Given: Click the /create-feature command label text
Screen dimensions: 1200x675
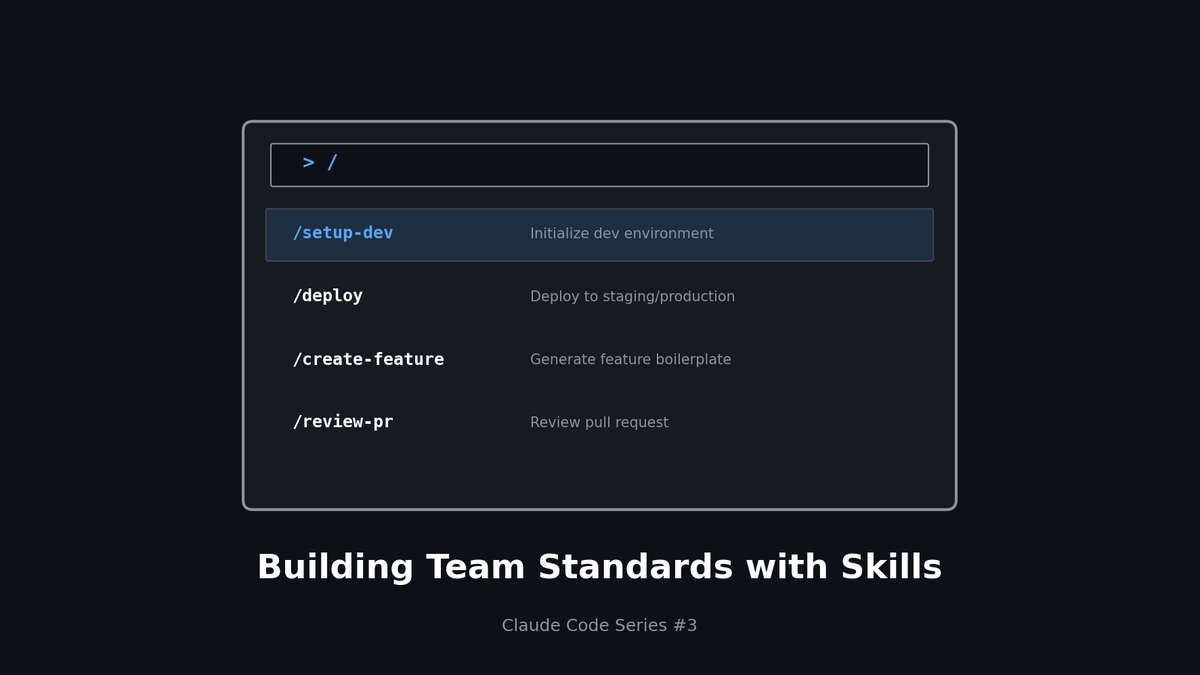Looking at the screenshot, I should click(369, 359).
